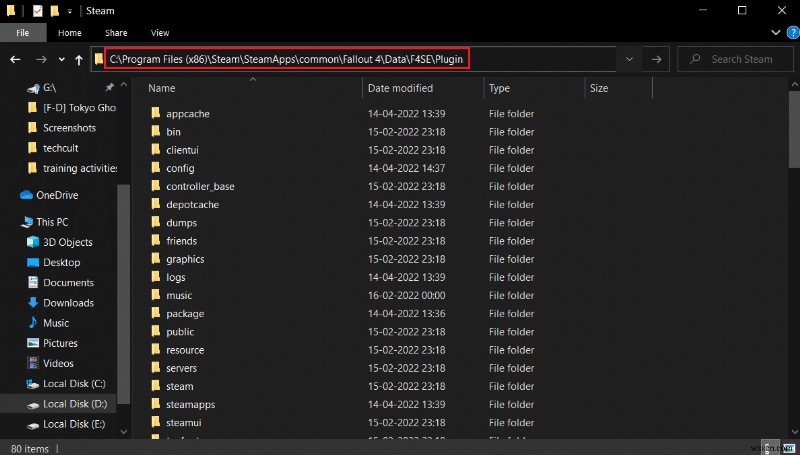Switch to the Home ribbon tab

(69, 33)
